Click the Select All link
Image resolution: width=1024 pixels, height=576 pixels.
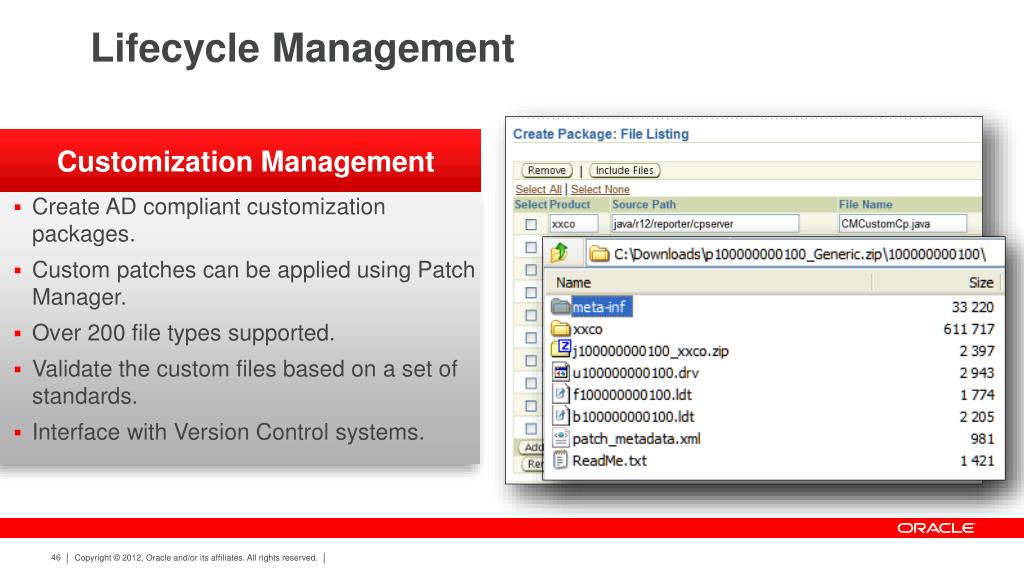tap(538, 189)
